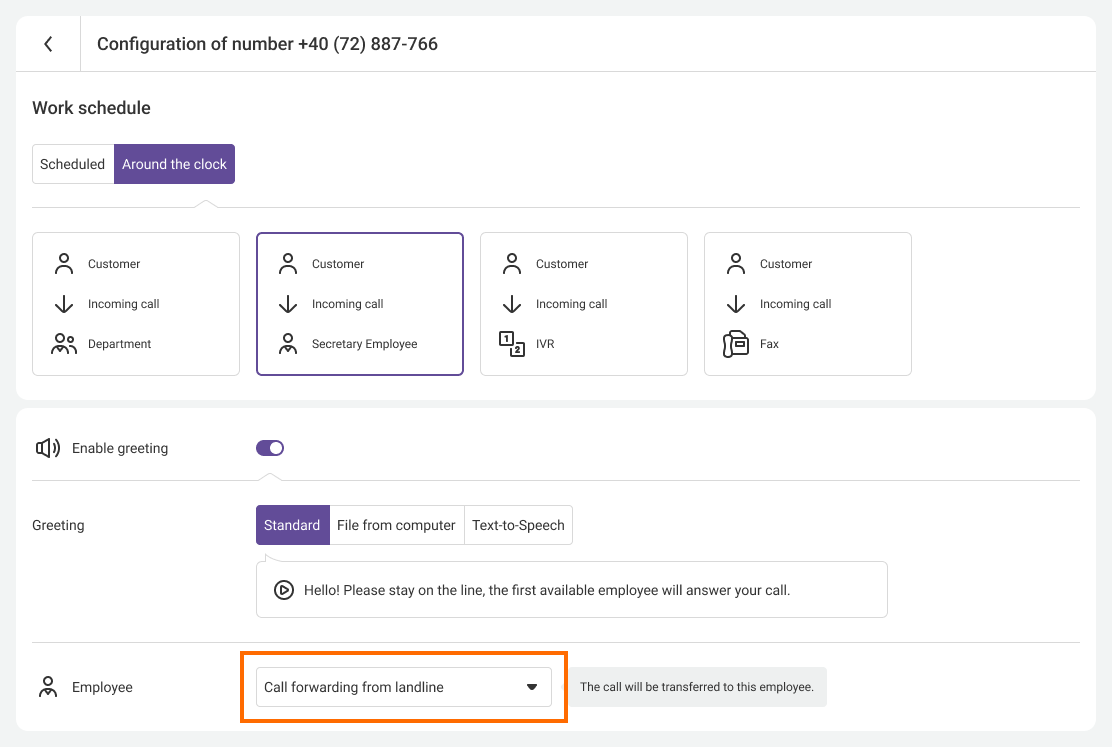Screen dimensions: 1112x747
Task: Select Around the clock schedule
Action: pyautogui.click(x=174, y=164)
